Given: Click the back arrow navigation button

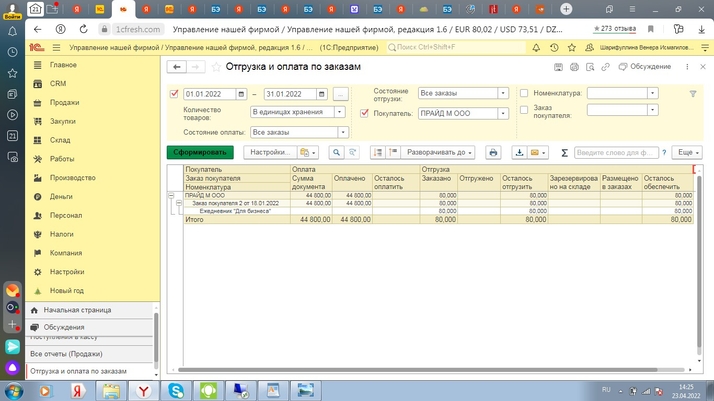Looking at the screenshot, I should click(x=177, y=67).
